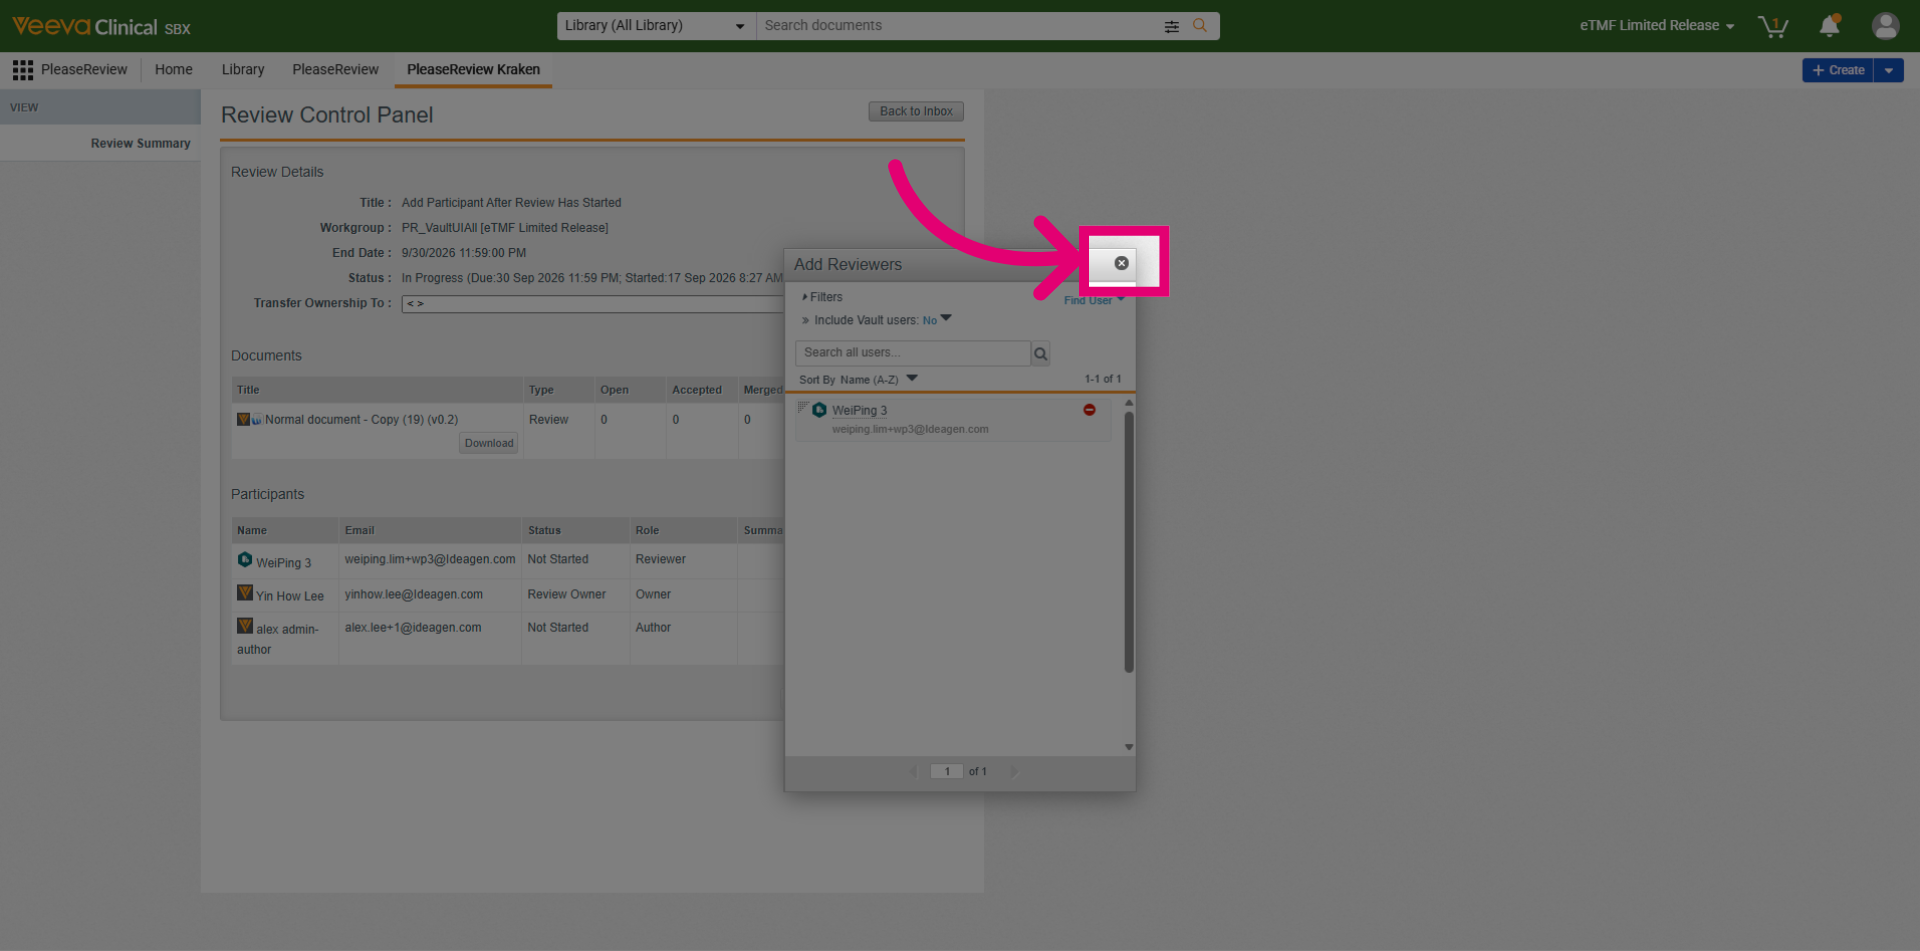Image resolution: width=1920 pixels, height=951 pixels.
Task: Expand the Filters section
Action: 822,297
